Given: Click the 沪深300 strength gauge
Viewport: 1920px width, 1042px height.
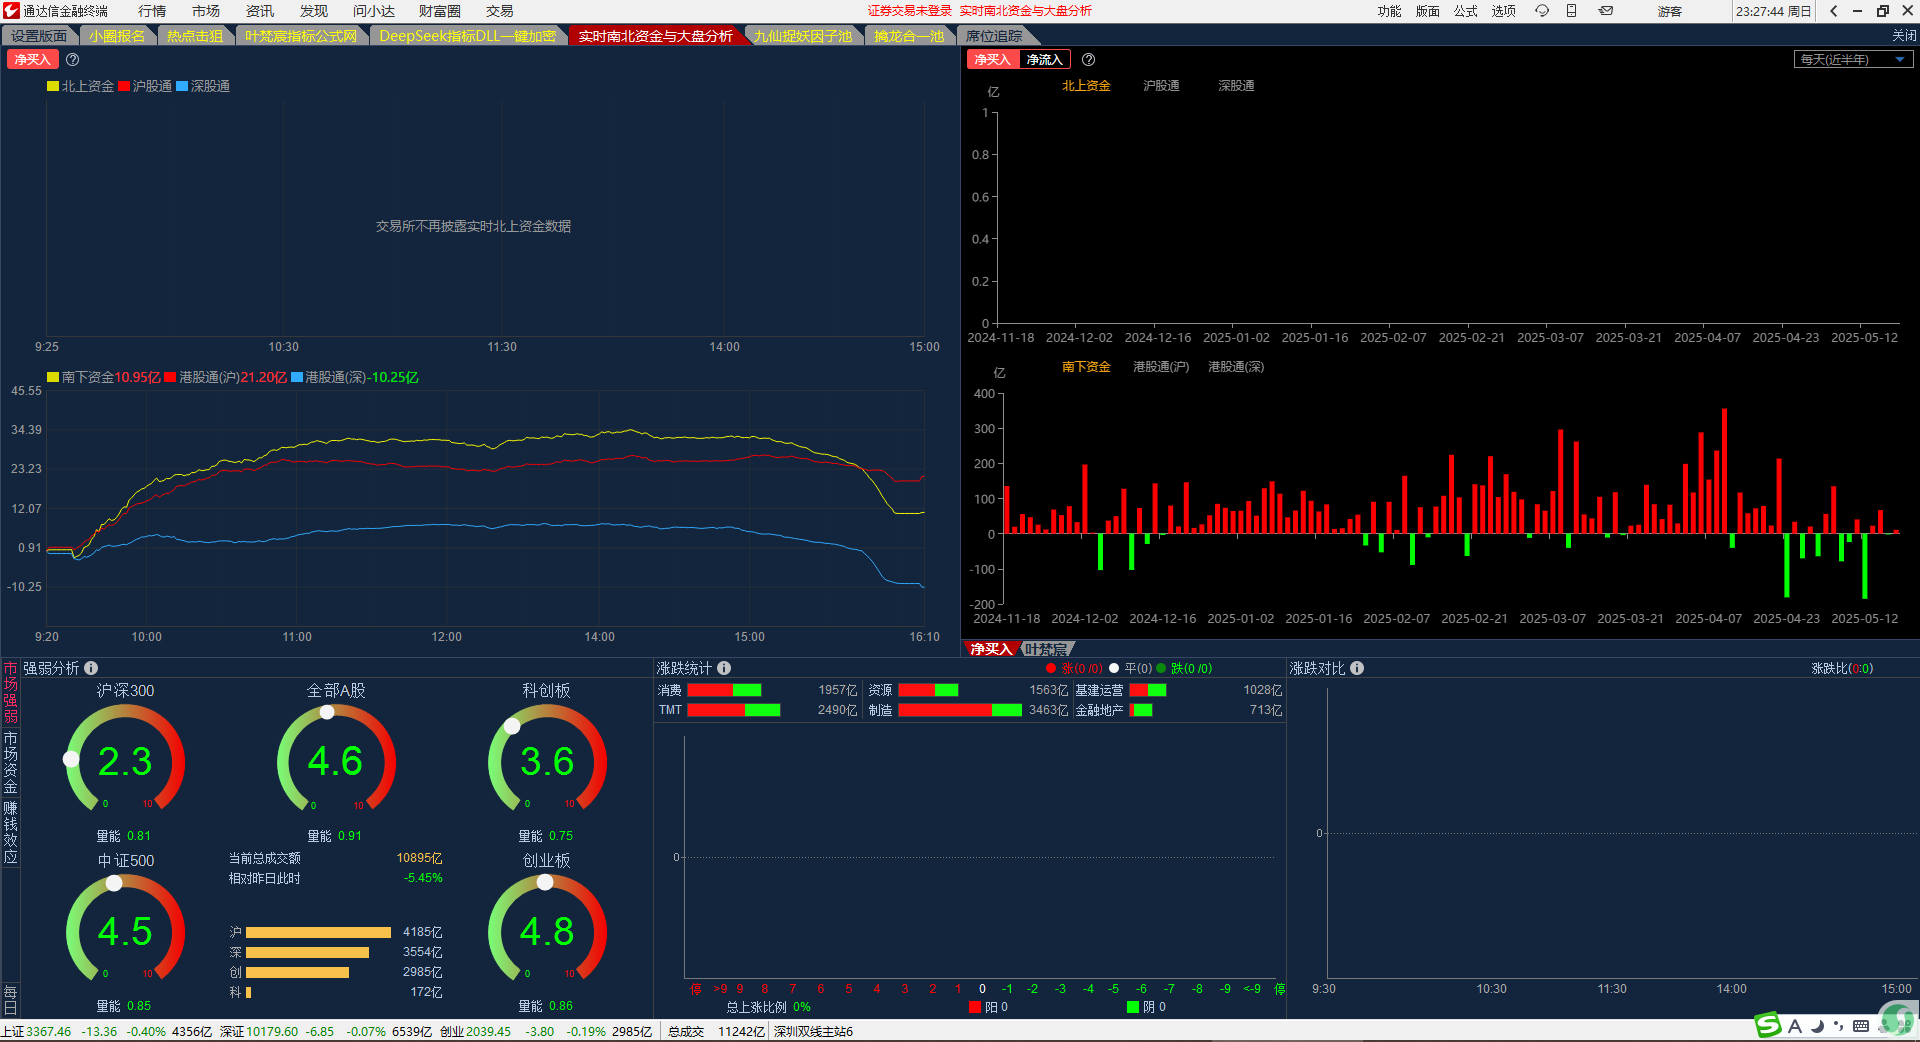Looking at the screenshot, I should [125, 758].
